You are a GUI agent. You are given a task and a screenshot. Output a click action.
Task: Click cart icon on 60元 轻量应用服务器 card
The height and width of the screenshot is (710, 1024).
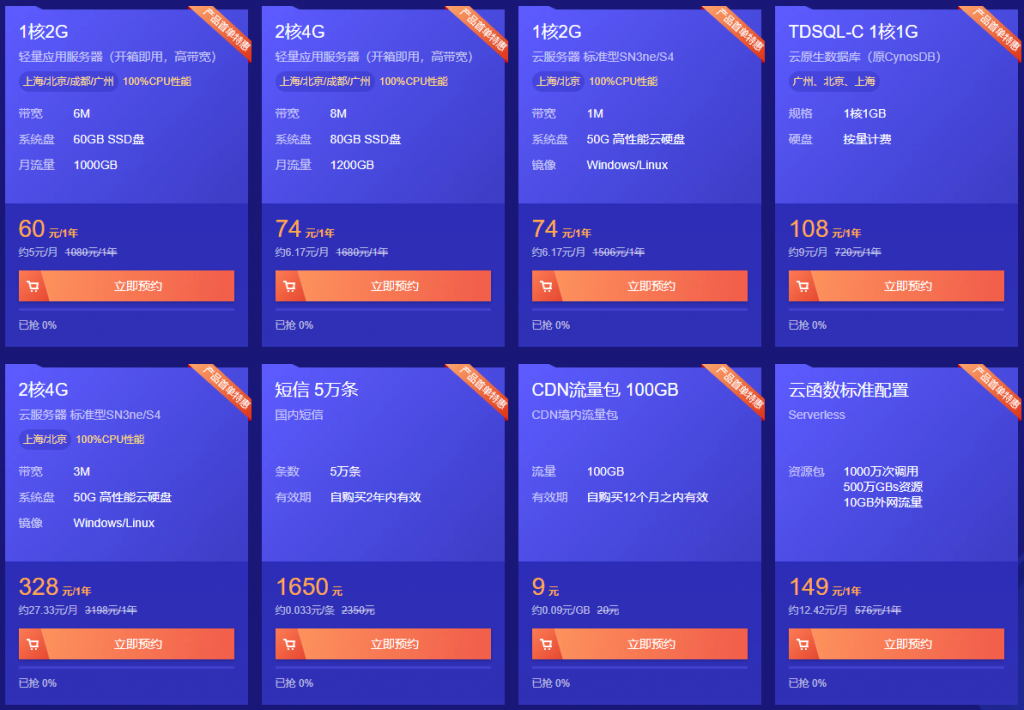coord(33,287)
